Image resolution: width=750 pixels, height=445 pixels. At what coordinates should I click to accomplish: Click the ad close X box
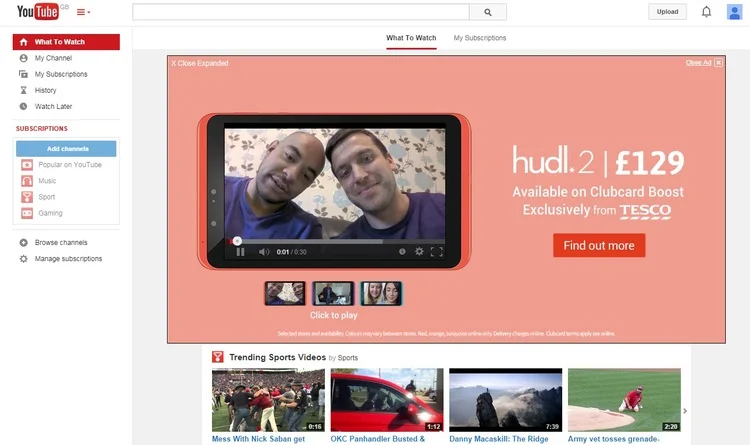click(x=718, y=63)
